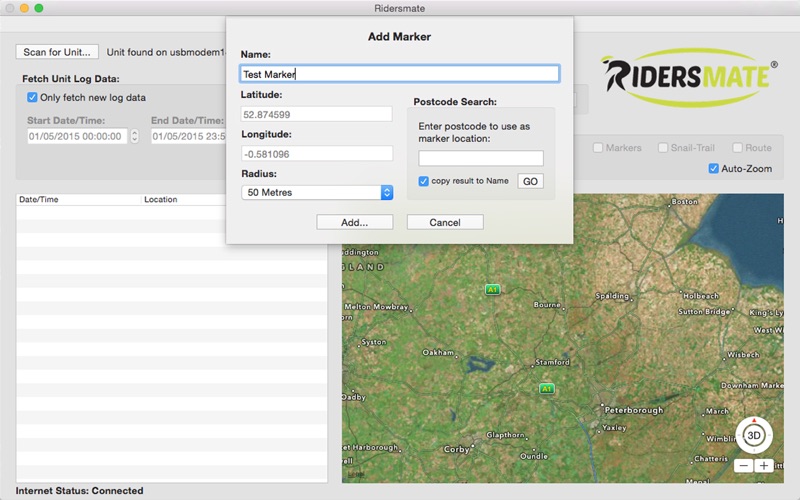
Task: Click the yellow minimize window button
Action: tap(24, 8)
